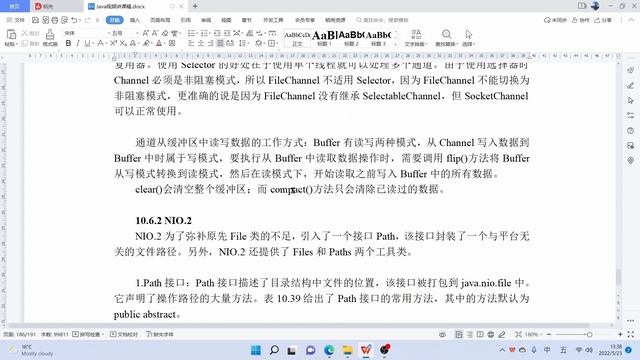Toggle strikethrough text button
This screenshot has height=360, width=640.
(x=100, y=43)
